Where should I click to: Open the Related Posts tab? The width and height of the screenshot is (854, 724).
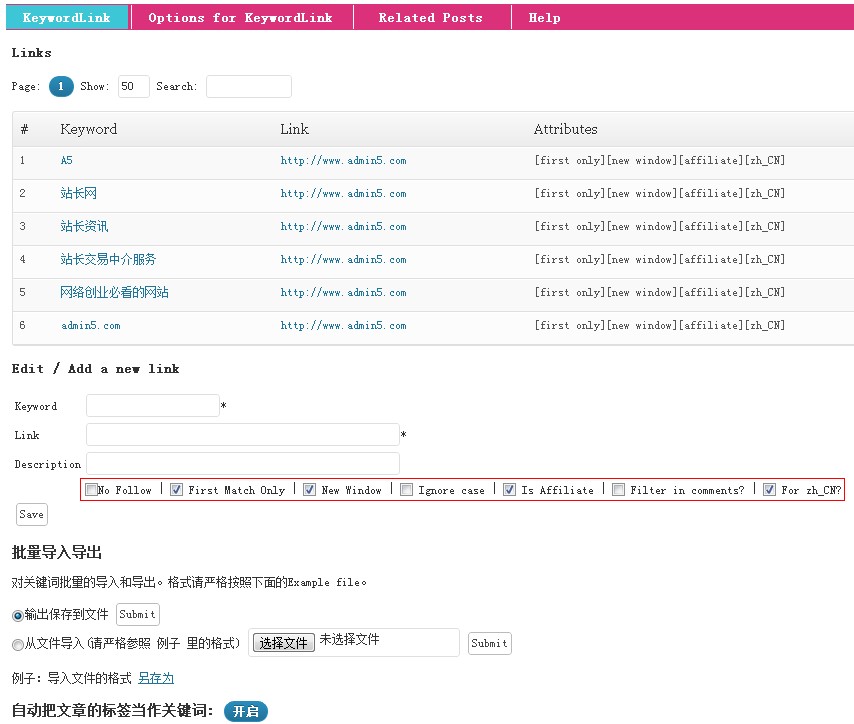[430, 17]
